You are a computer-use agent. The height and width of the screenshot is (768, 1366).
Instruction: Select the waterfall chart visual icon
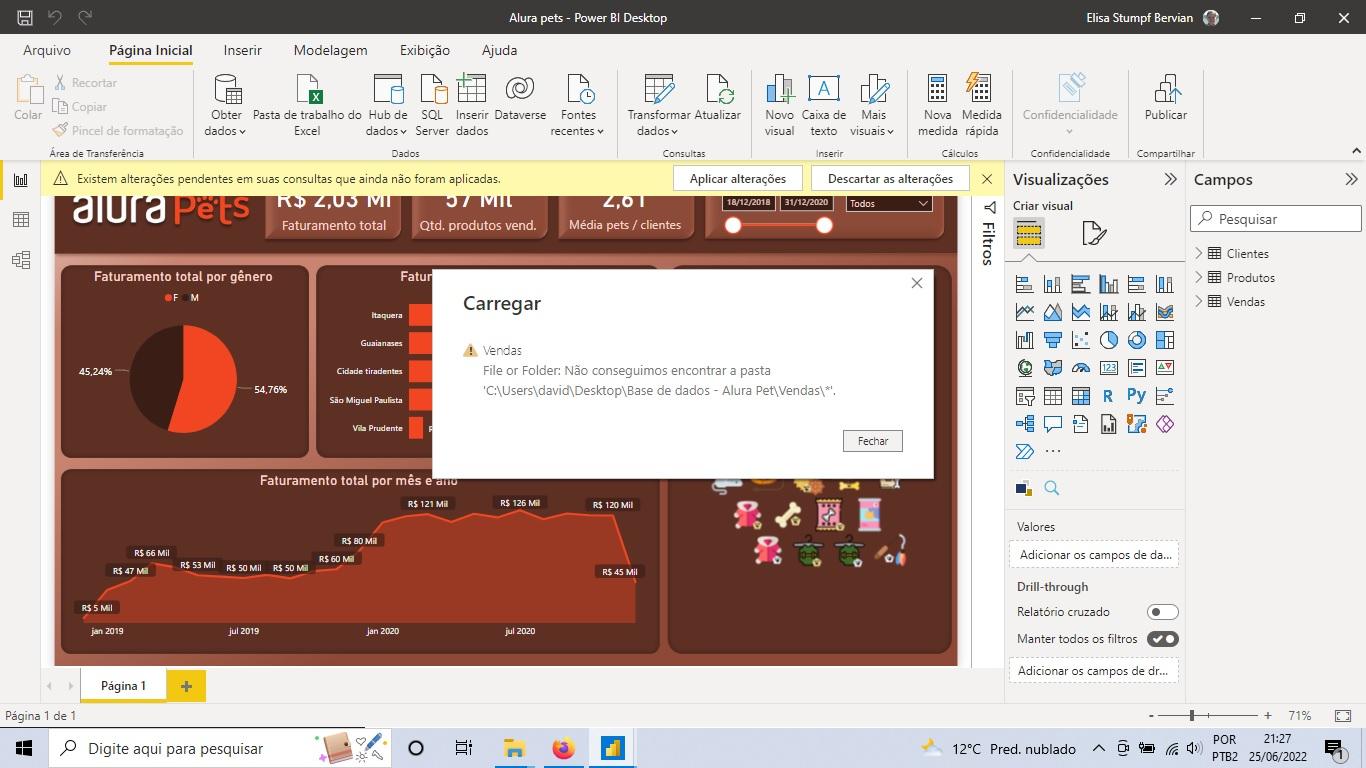coord(1024,341)
